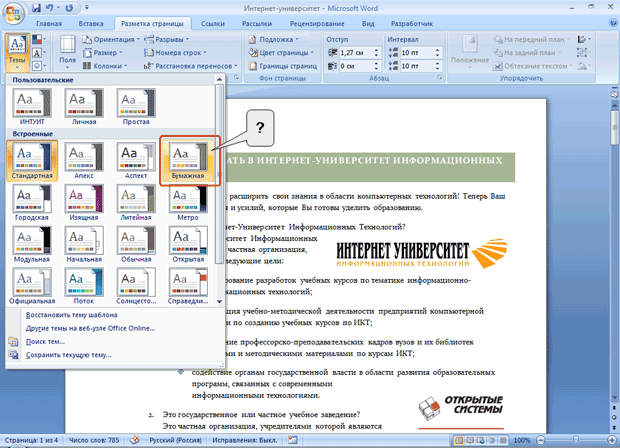Select the Модульная theme
The height and width of the screenshot is (448, 620).
pos(32,245)
